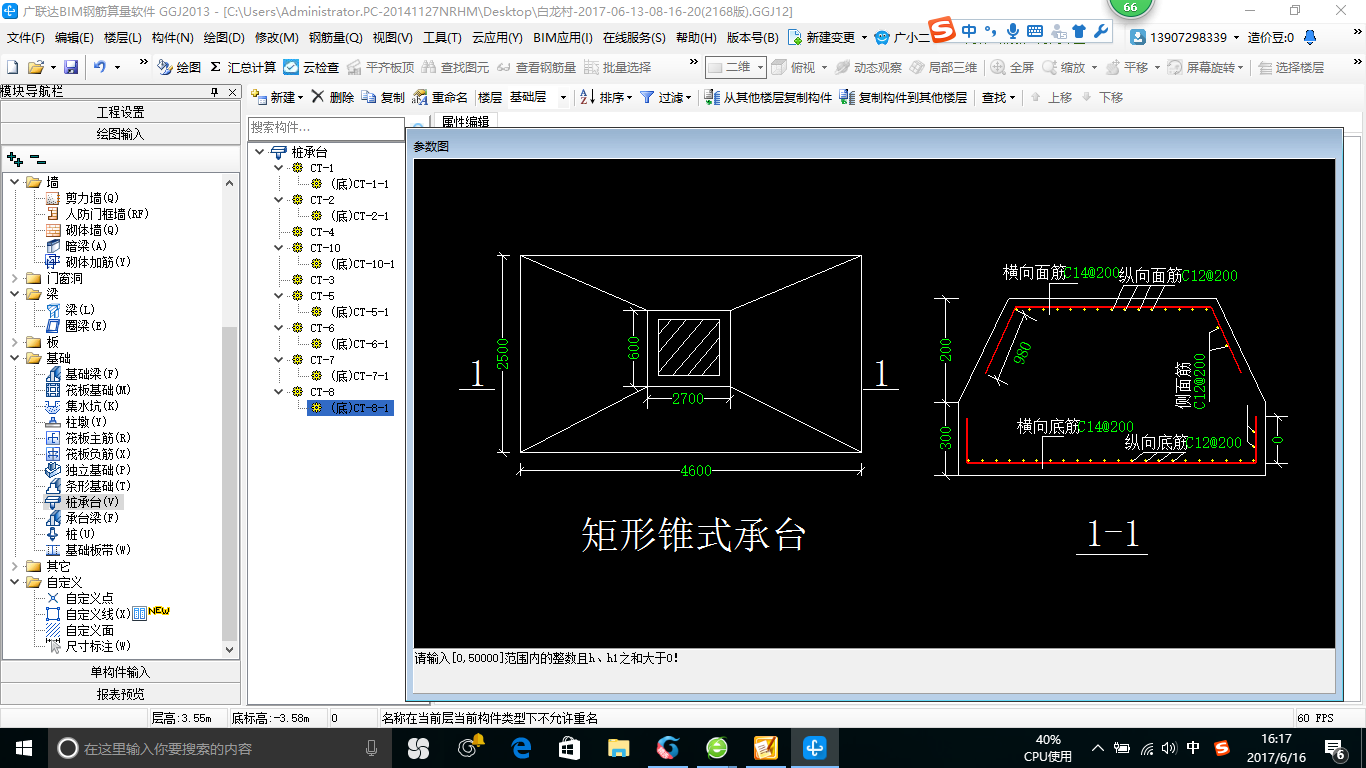Open the 构件(N) menu

[172, 37]
